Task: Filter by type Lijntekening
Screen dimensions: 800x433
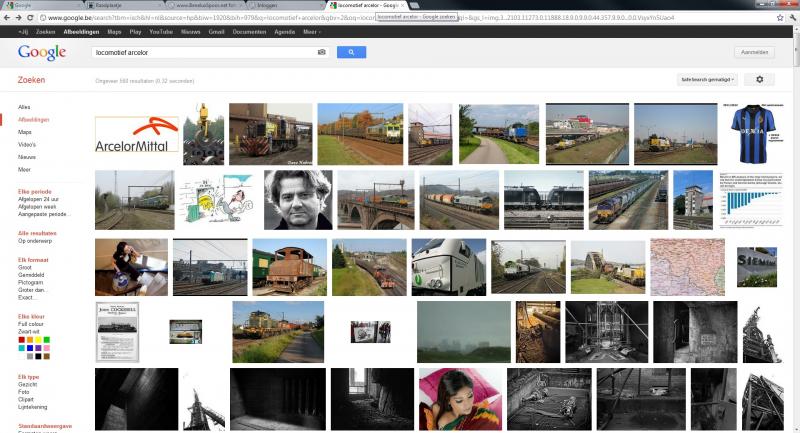Action: pyautogui.click(x=32, y=407)
